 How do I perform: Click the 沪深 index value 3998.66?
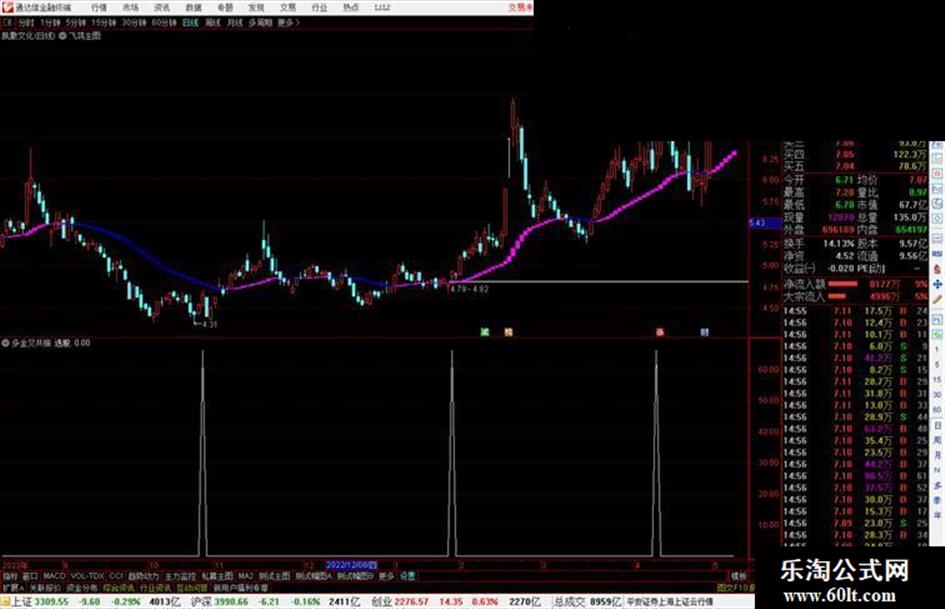point(231,602)
